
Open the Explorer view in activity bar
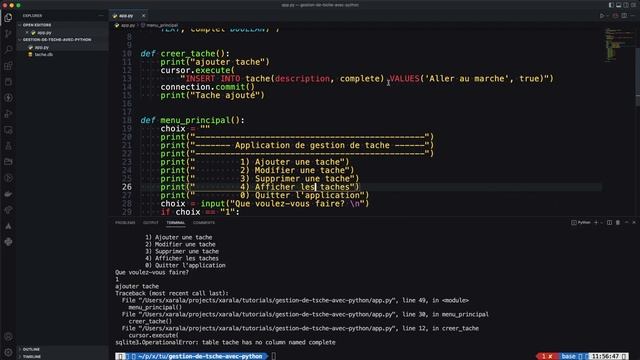pyautogui.click(x=8, y=18)
